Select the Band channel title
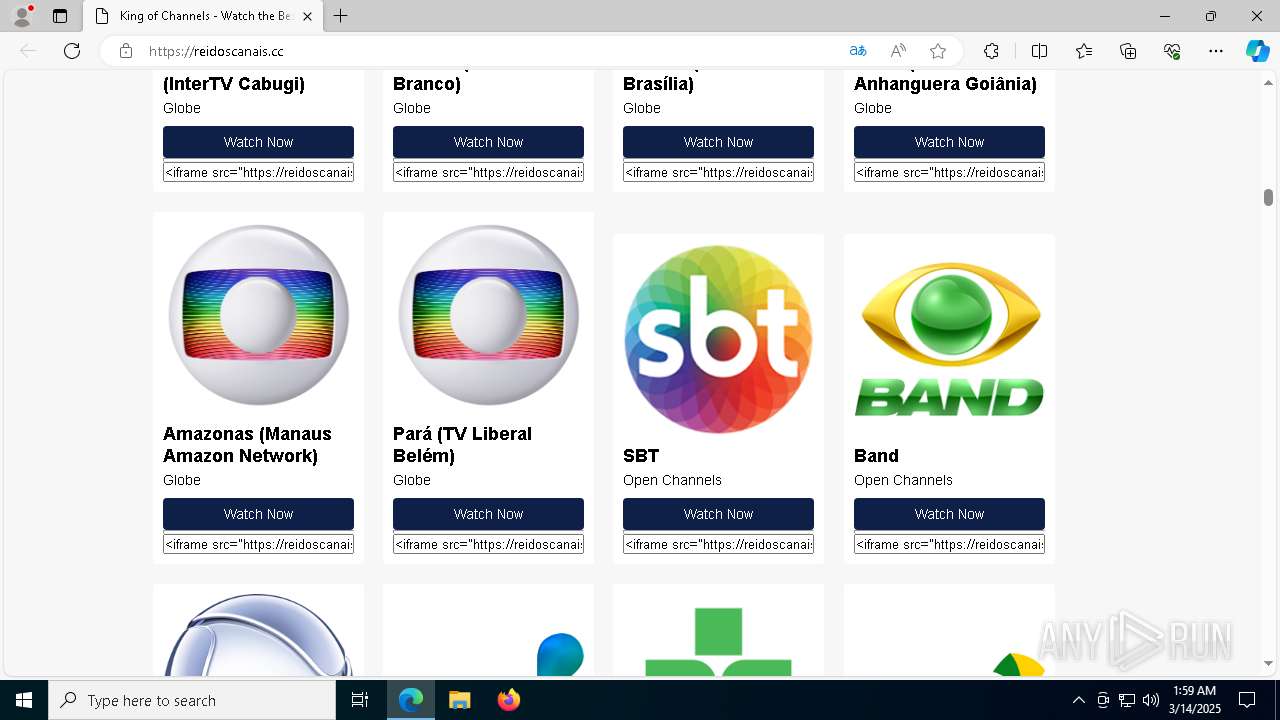Screen dimensions: 1280x720 pyautogui.click(x=876, y=456)
